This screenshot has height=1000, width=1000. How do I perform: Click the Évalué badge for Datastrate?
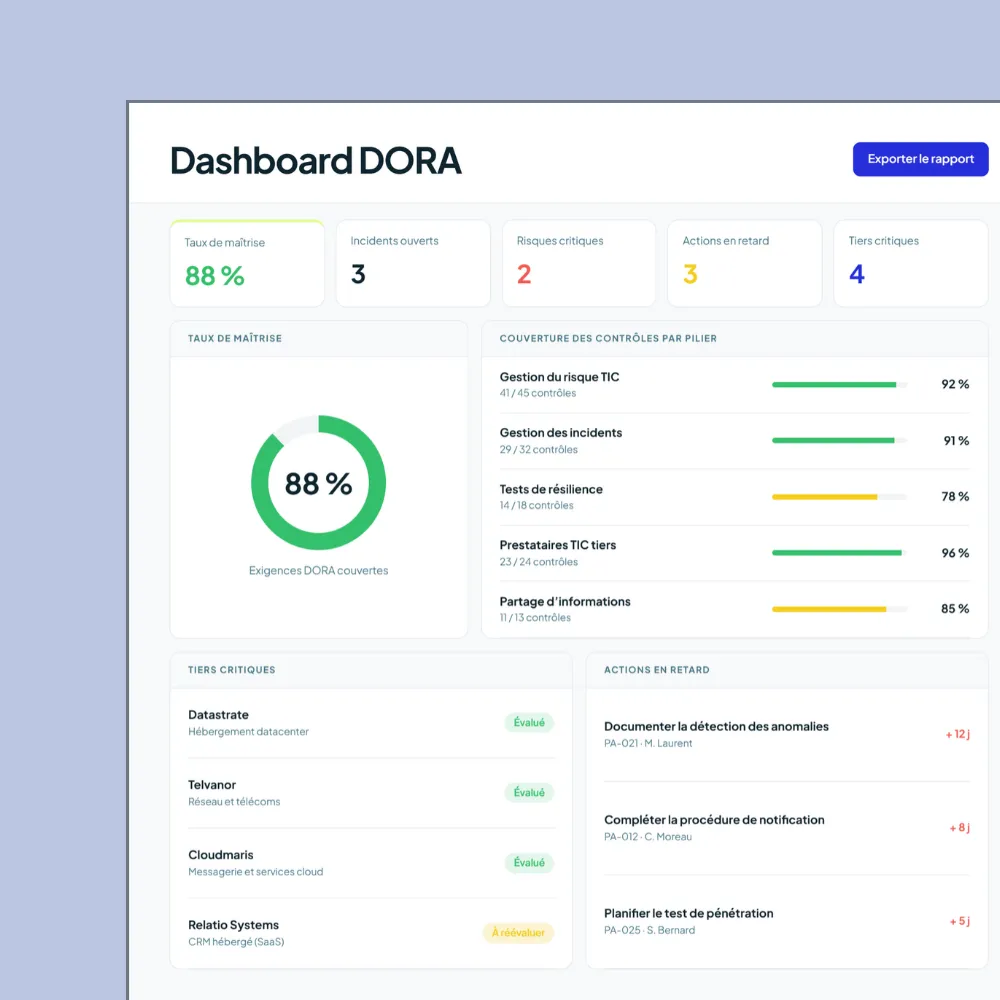point(529,723)
